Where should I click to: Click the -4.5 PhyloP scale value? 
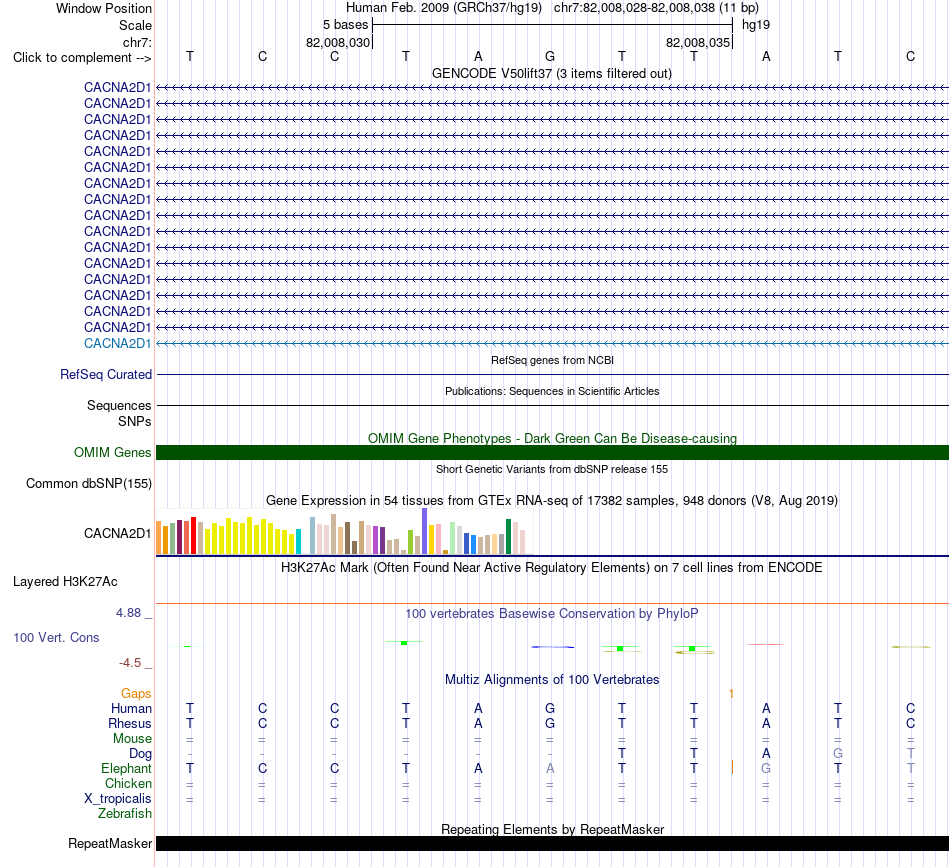pos(130,663)
